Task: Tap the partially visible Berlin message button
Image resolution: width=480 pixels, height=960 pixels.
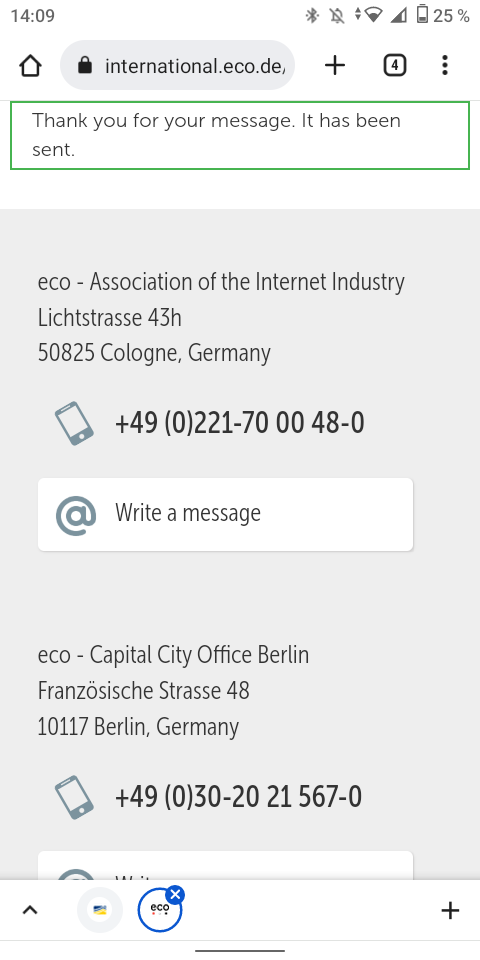Action: click(225, 865)
